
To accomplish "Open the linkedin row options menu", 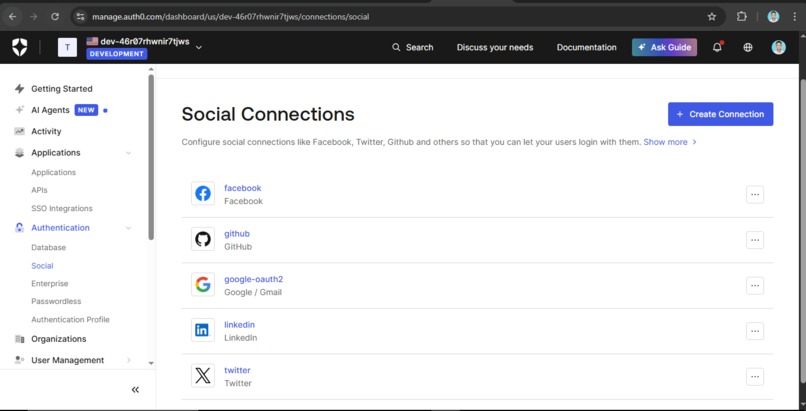I will click(x=755, y=331).
